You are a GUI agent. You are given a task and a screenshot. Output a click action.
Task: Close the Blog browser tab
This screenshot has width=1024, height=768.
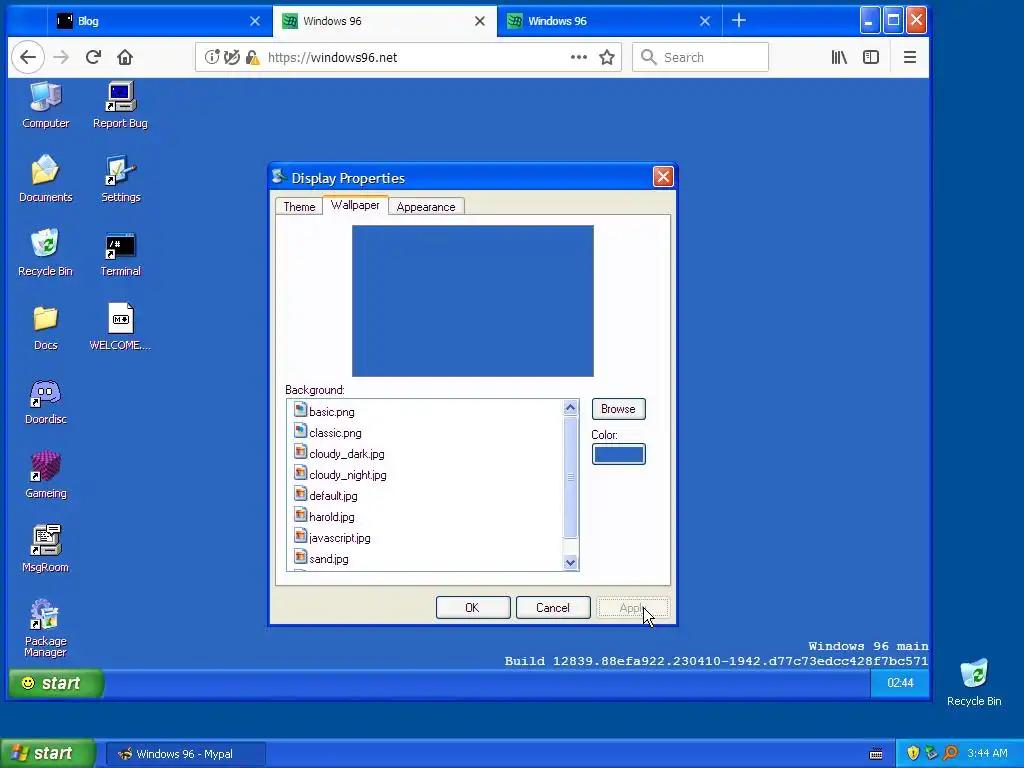coord(255,21)
